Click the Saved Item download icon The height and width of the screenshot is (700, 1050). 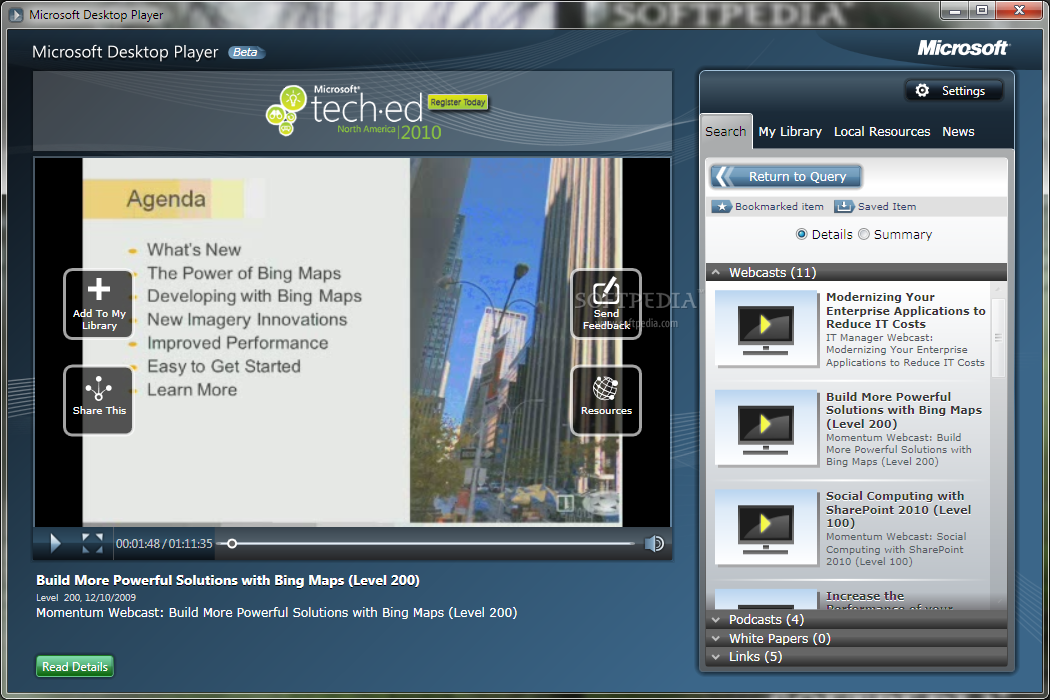click(x=844, y=206)
